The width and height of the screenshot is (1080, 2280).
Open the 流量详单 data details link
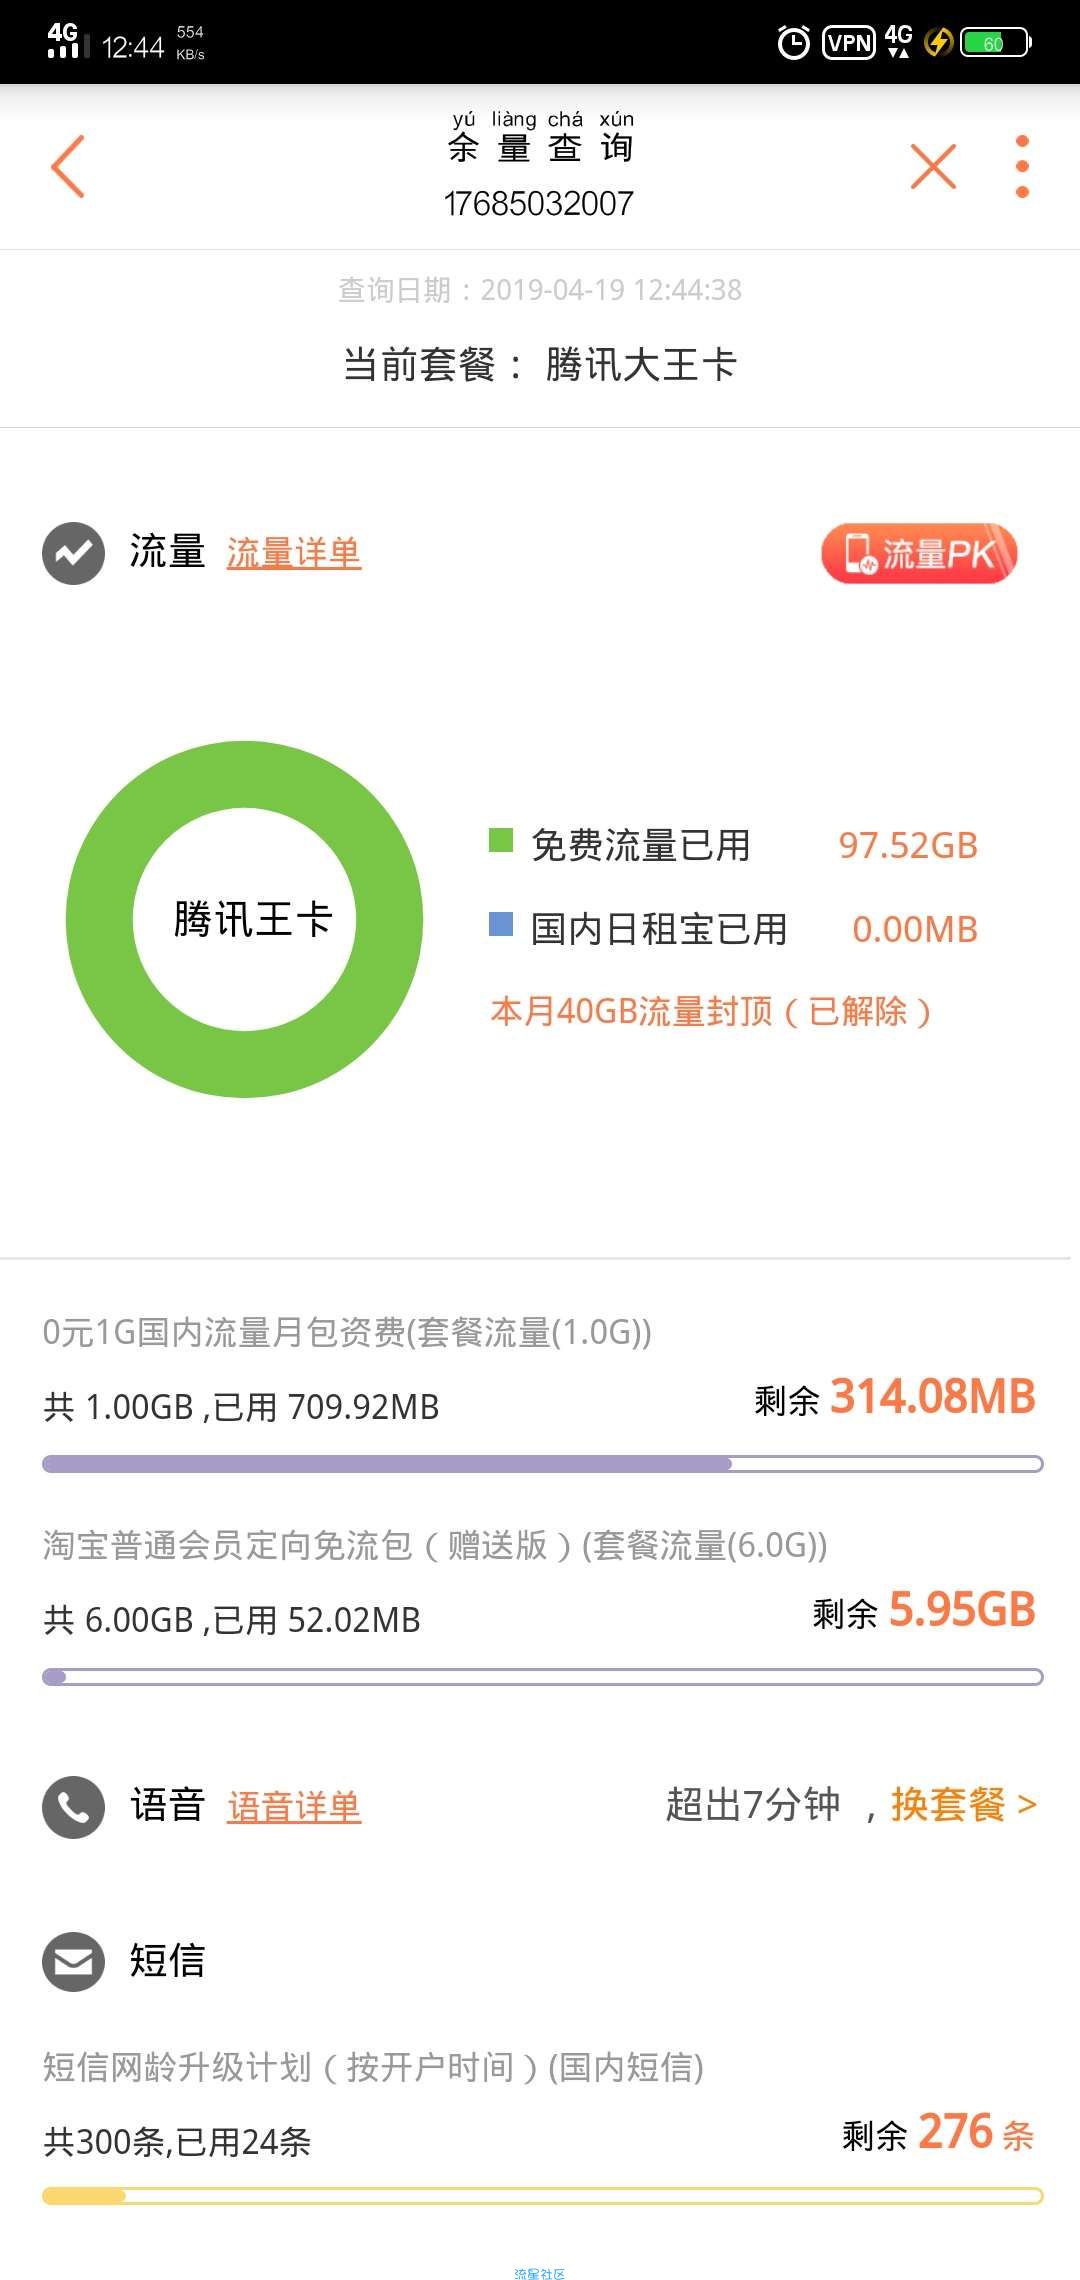tap(293, 553)
